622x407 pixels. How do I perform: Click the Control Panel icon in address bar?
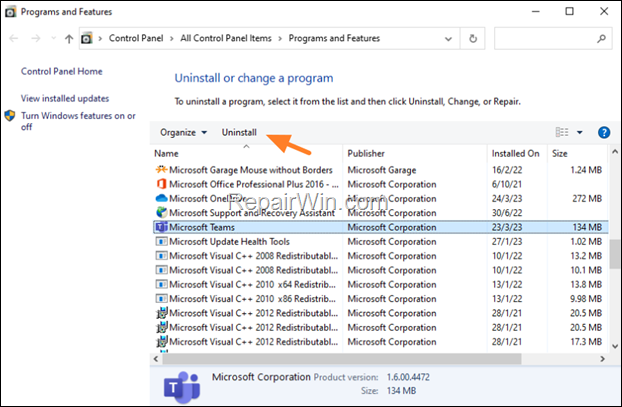86,38
